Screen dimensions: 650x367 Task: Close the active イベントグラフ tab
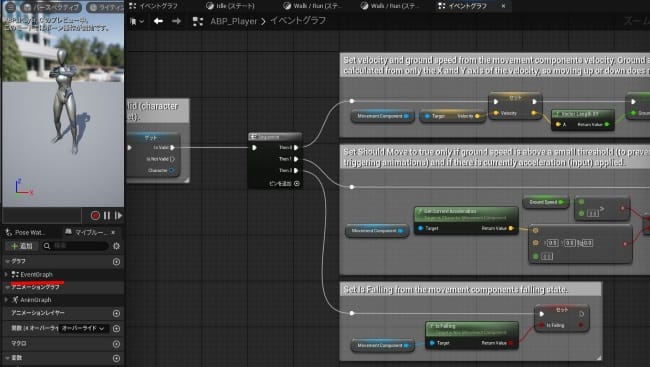click(x=503, y=6)
